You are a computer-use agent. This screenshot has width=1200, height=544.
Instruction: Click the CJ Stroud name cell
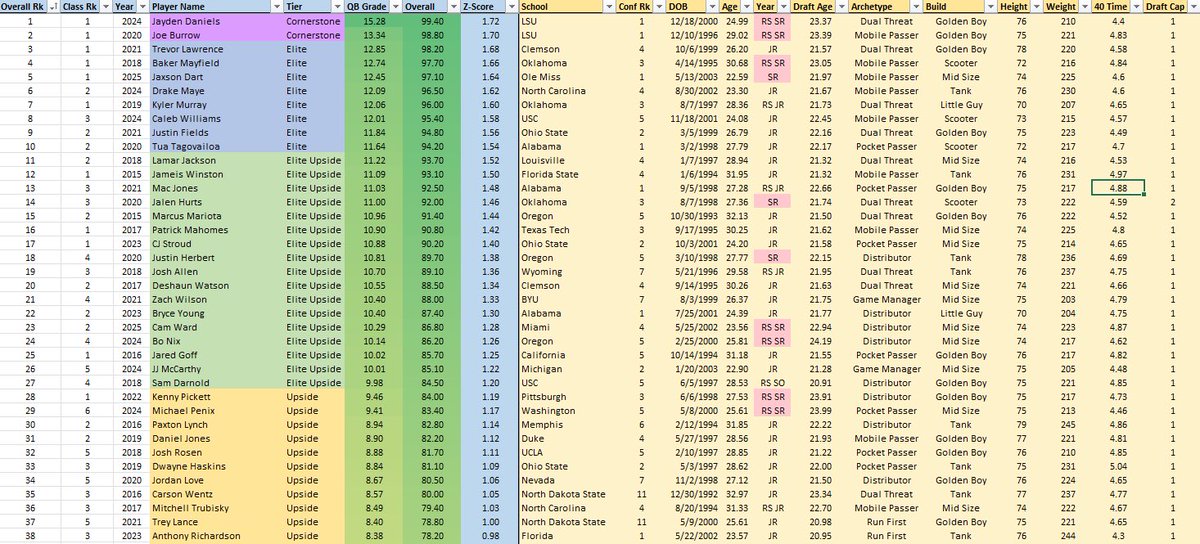click(215, 243)
